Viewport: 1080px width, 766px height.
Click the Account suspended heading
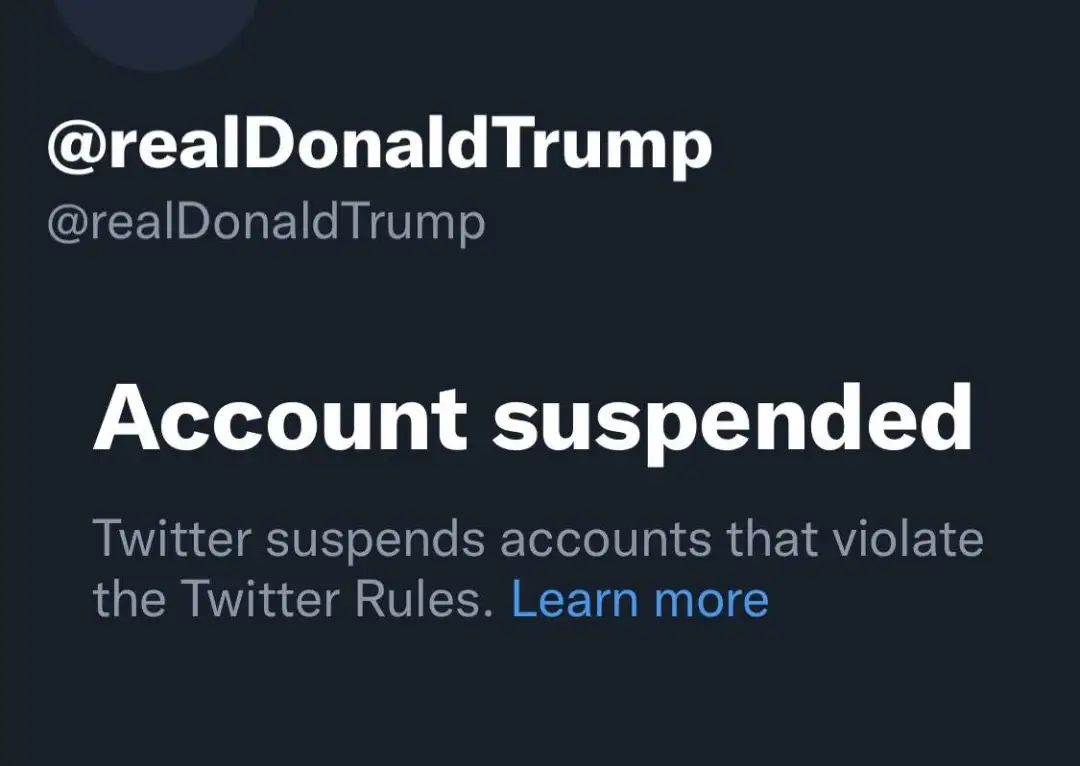pyautogui.click(x=532, y=417)
